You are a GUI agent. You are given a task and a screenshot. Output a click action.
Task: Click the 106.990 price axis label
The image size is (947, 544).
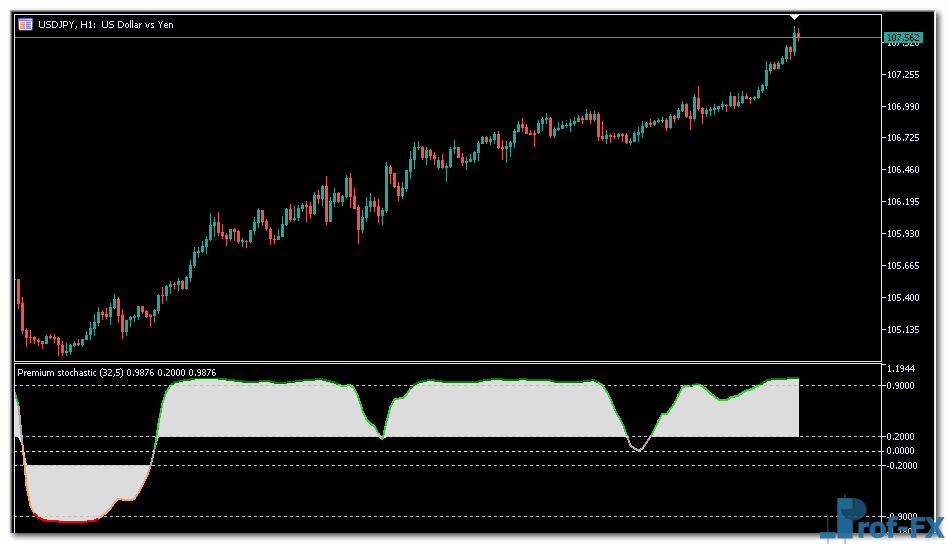(903, 107)
